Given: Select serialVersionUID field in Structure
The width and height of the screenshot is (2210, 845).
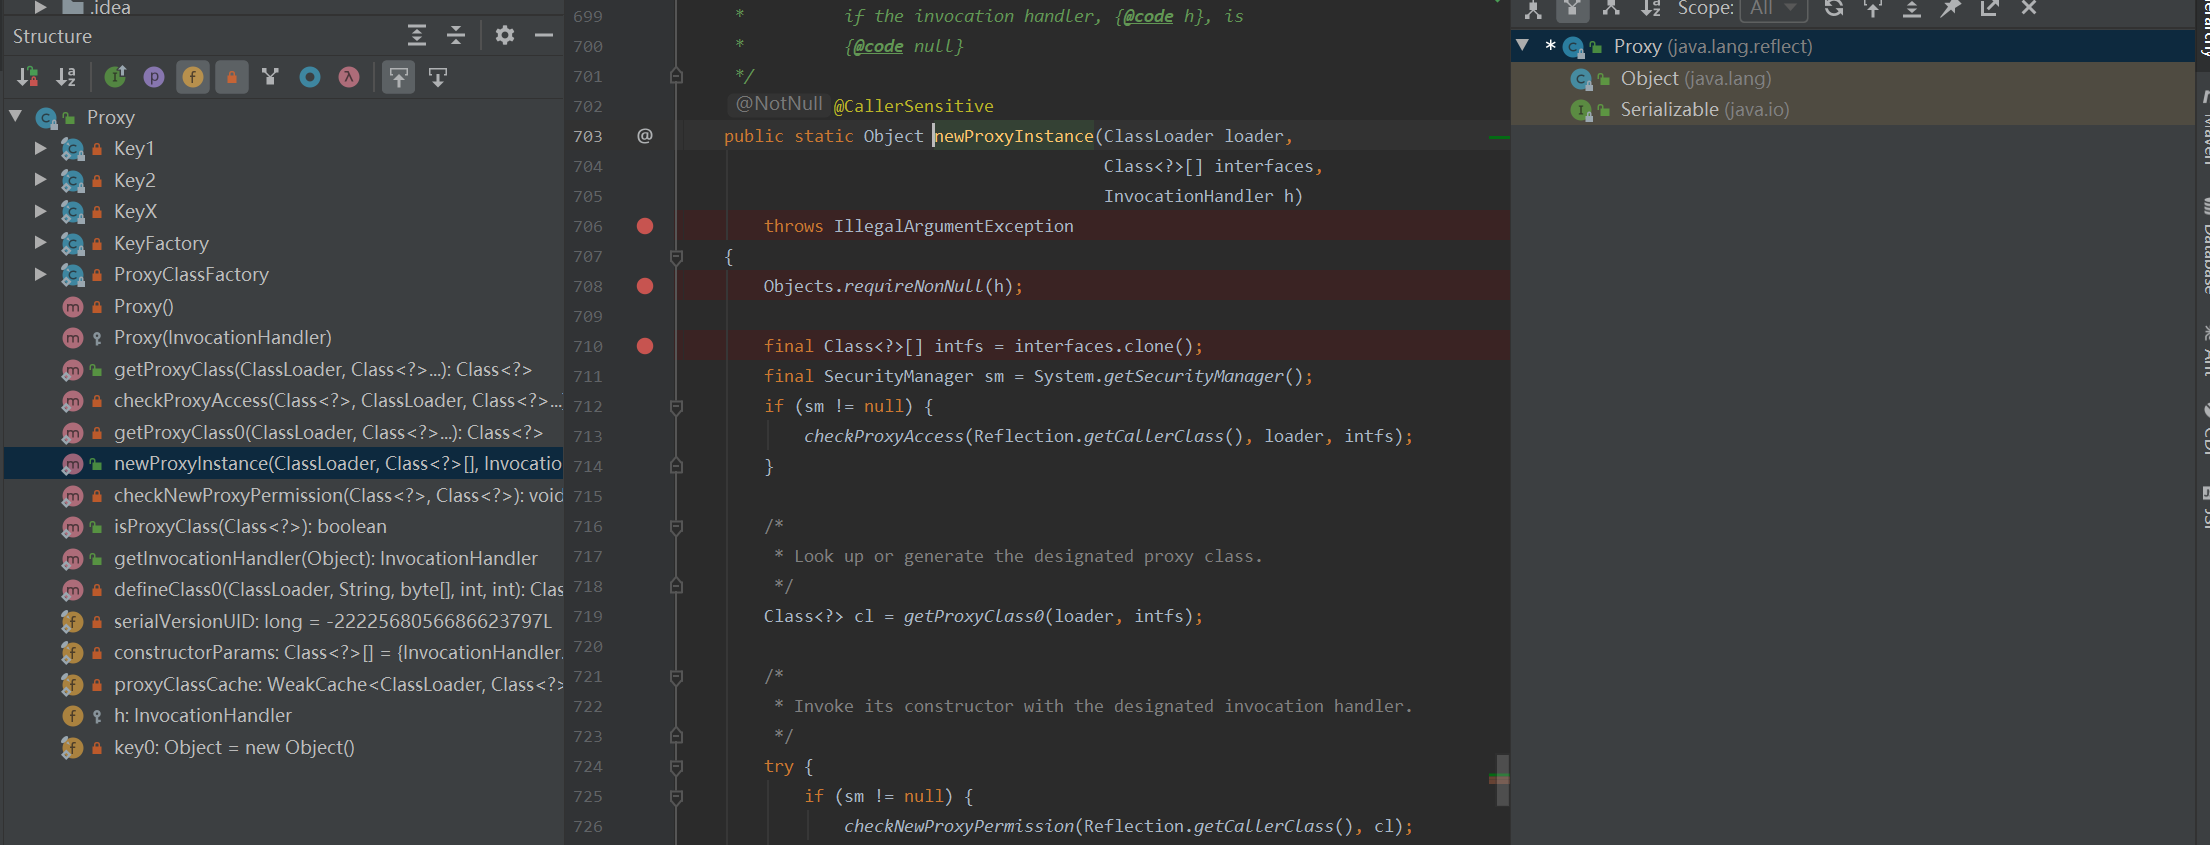Looking at the screenshot, I should pyautogui.click(x=332, y=621).
